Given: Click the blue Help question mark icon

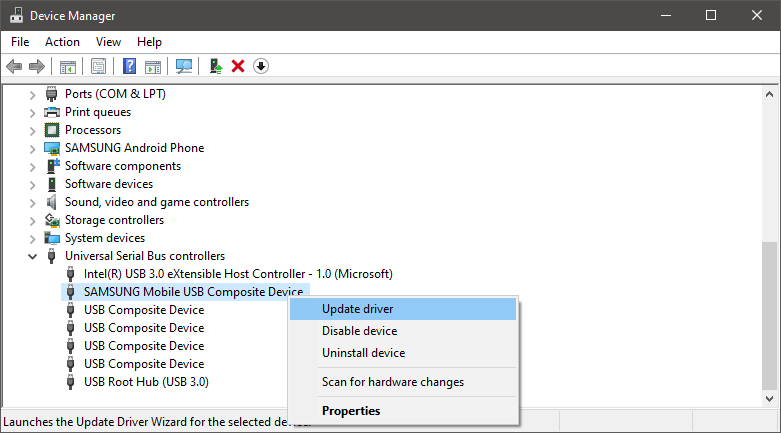Looking at the screenshot, I should click(x=129, y=67).
